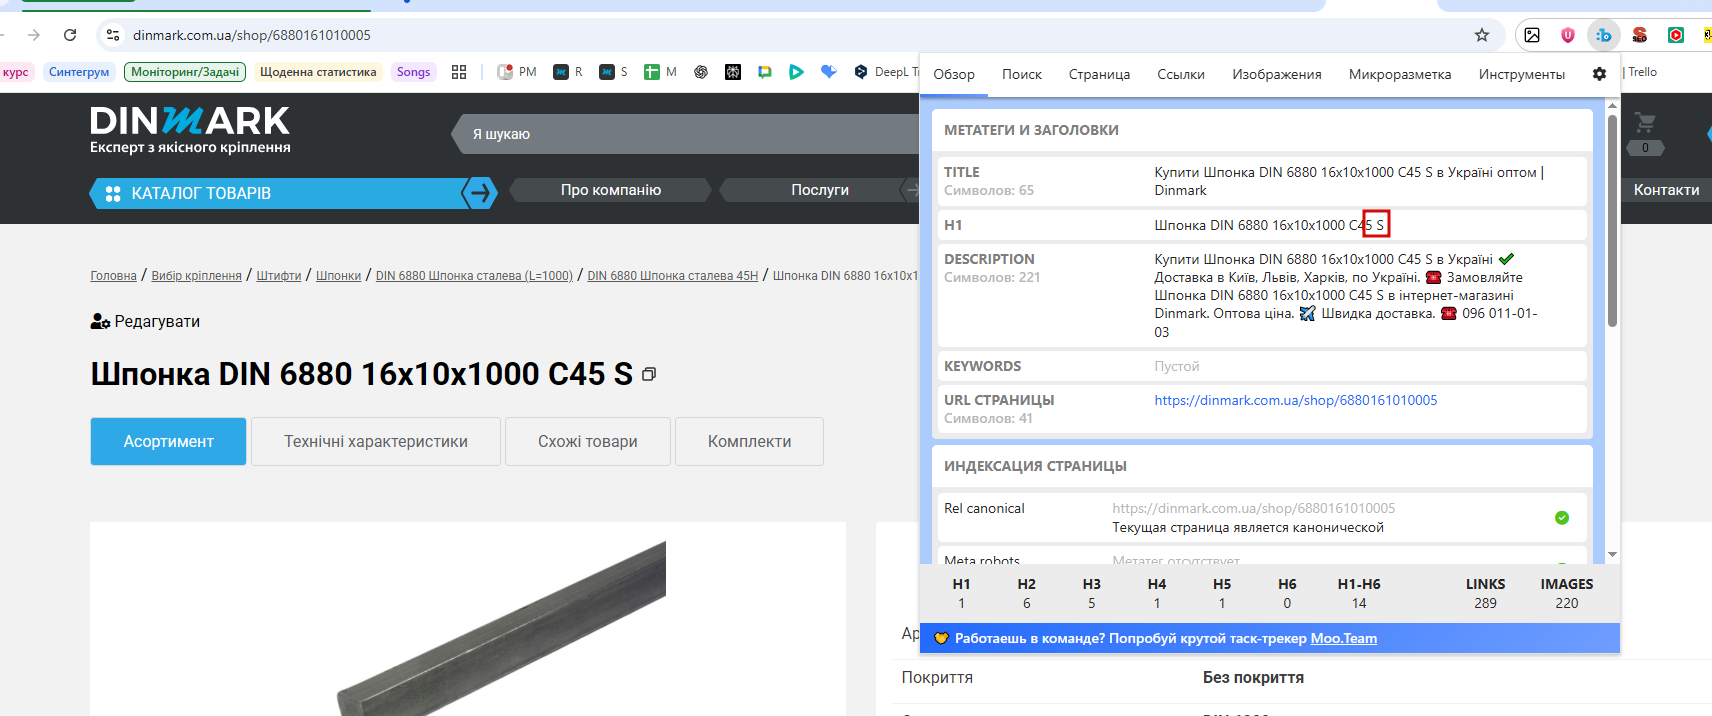Open the PM bookmark

coord(517,72)
